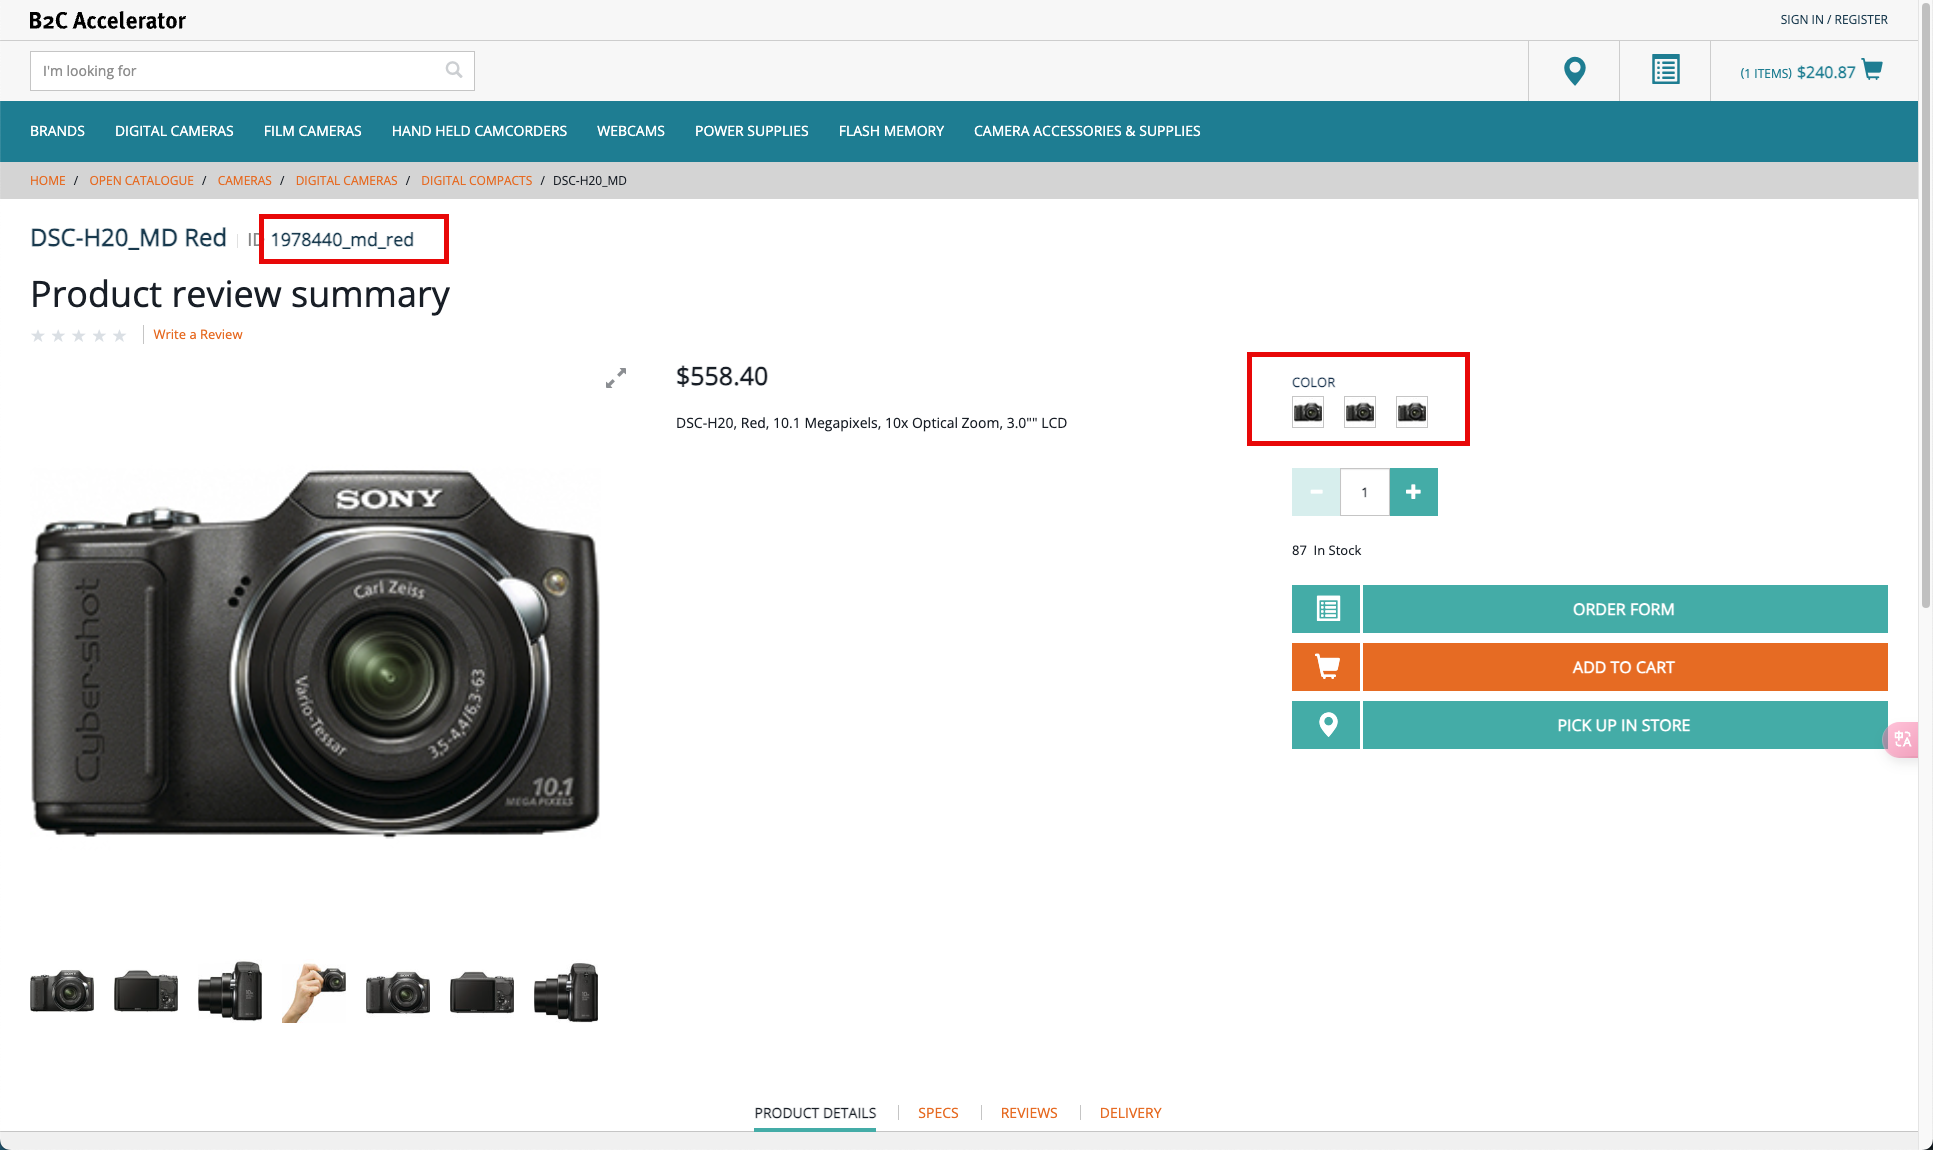Click the price $558.40
The height and width of the screenshot is (1150, 1933).
[x=722, y=377]
